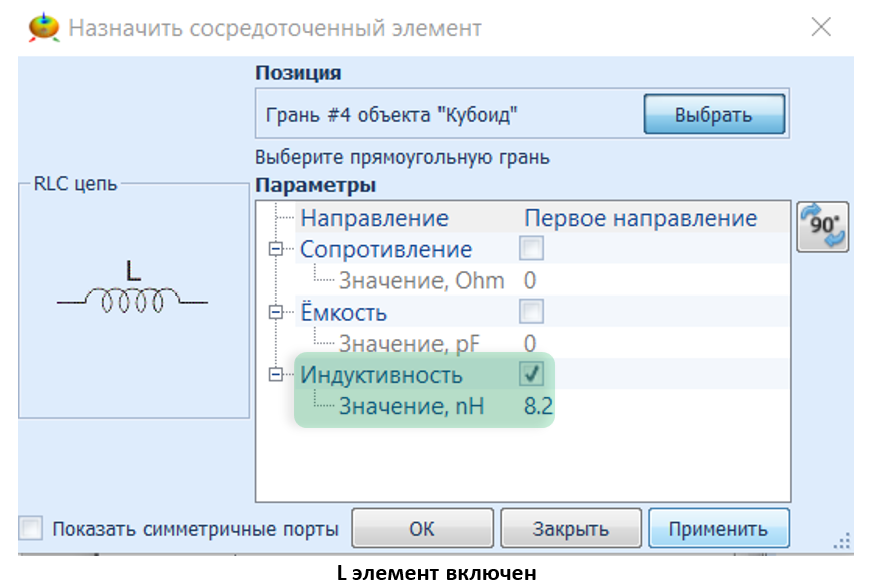Click the Закрыть button
This screenshot has height=588, width=876.
[570, 529]
